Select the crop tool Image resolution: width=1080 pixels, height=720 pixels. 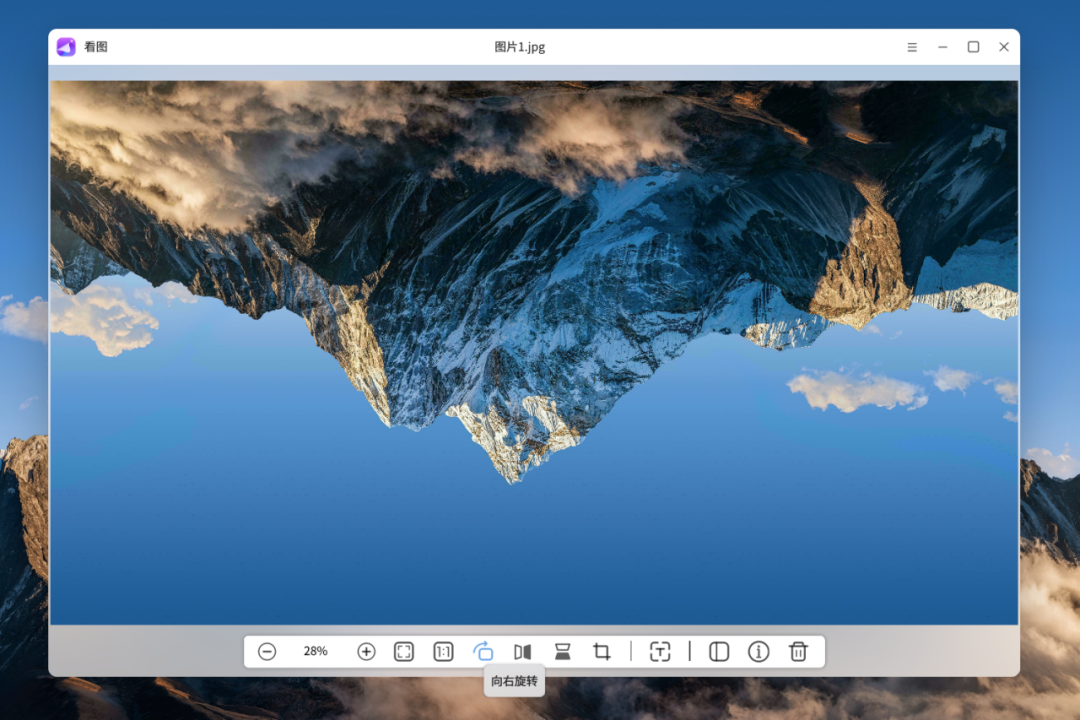(x=602, y=651)
